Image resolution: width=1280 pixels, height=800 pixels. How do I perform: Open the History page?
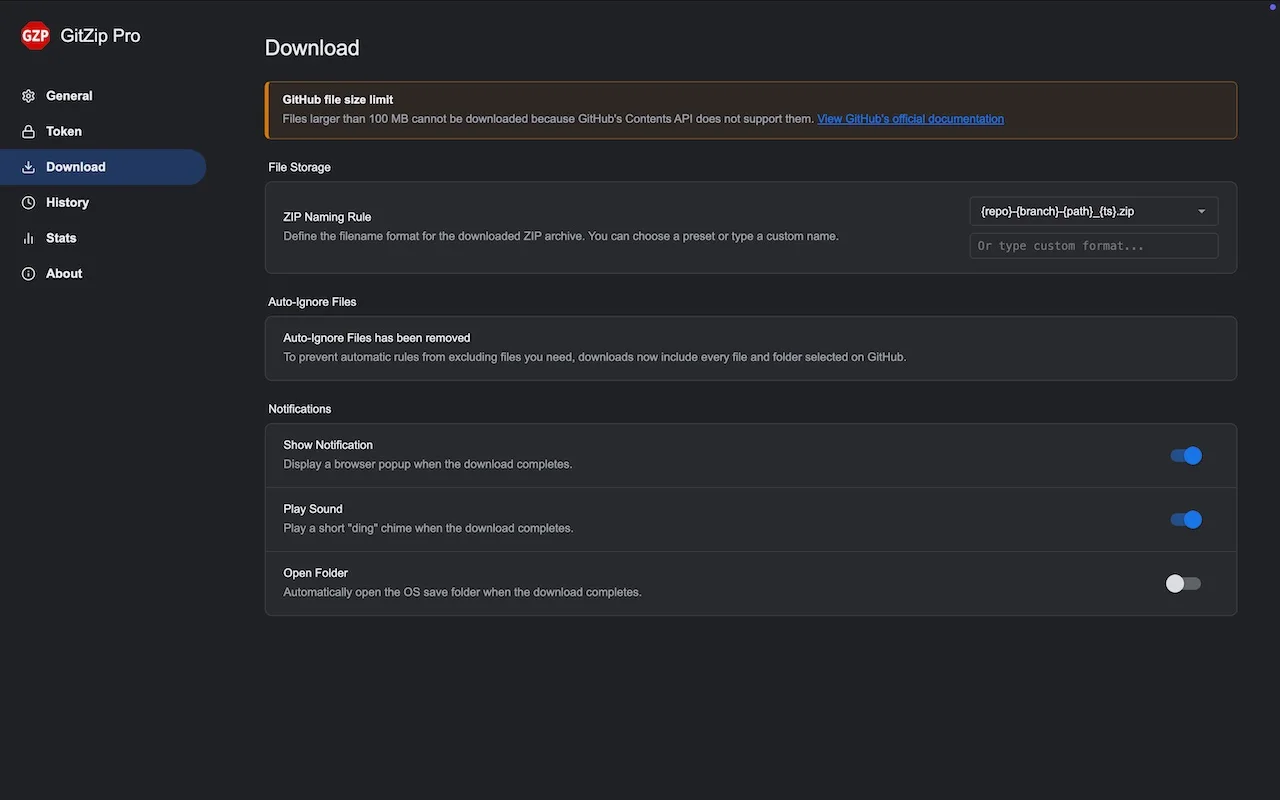(x=103, y=203)
